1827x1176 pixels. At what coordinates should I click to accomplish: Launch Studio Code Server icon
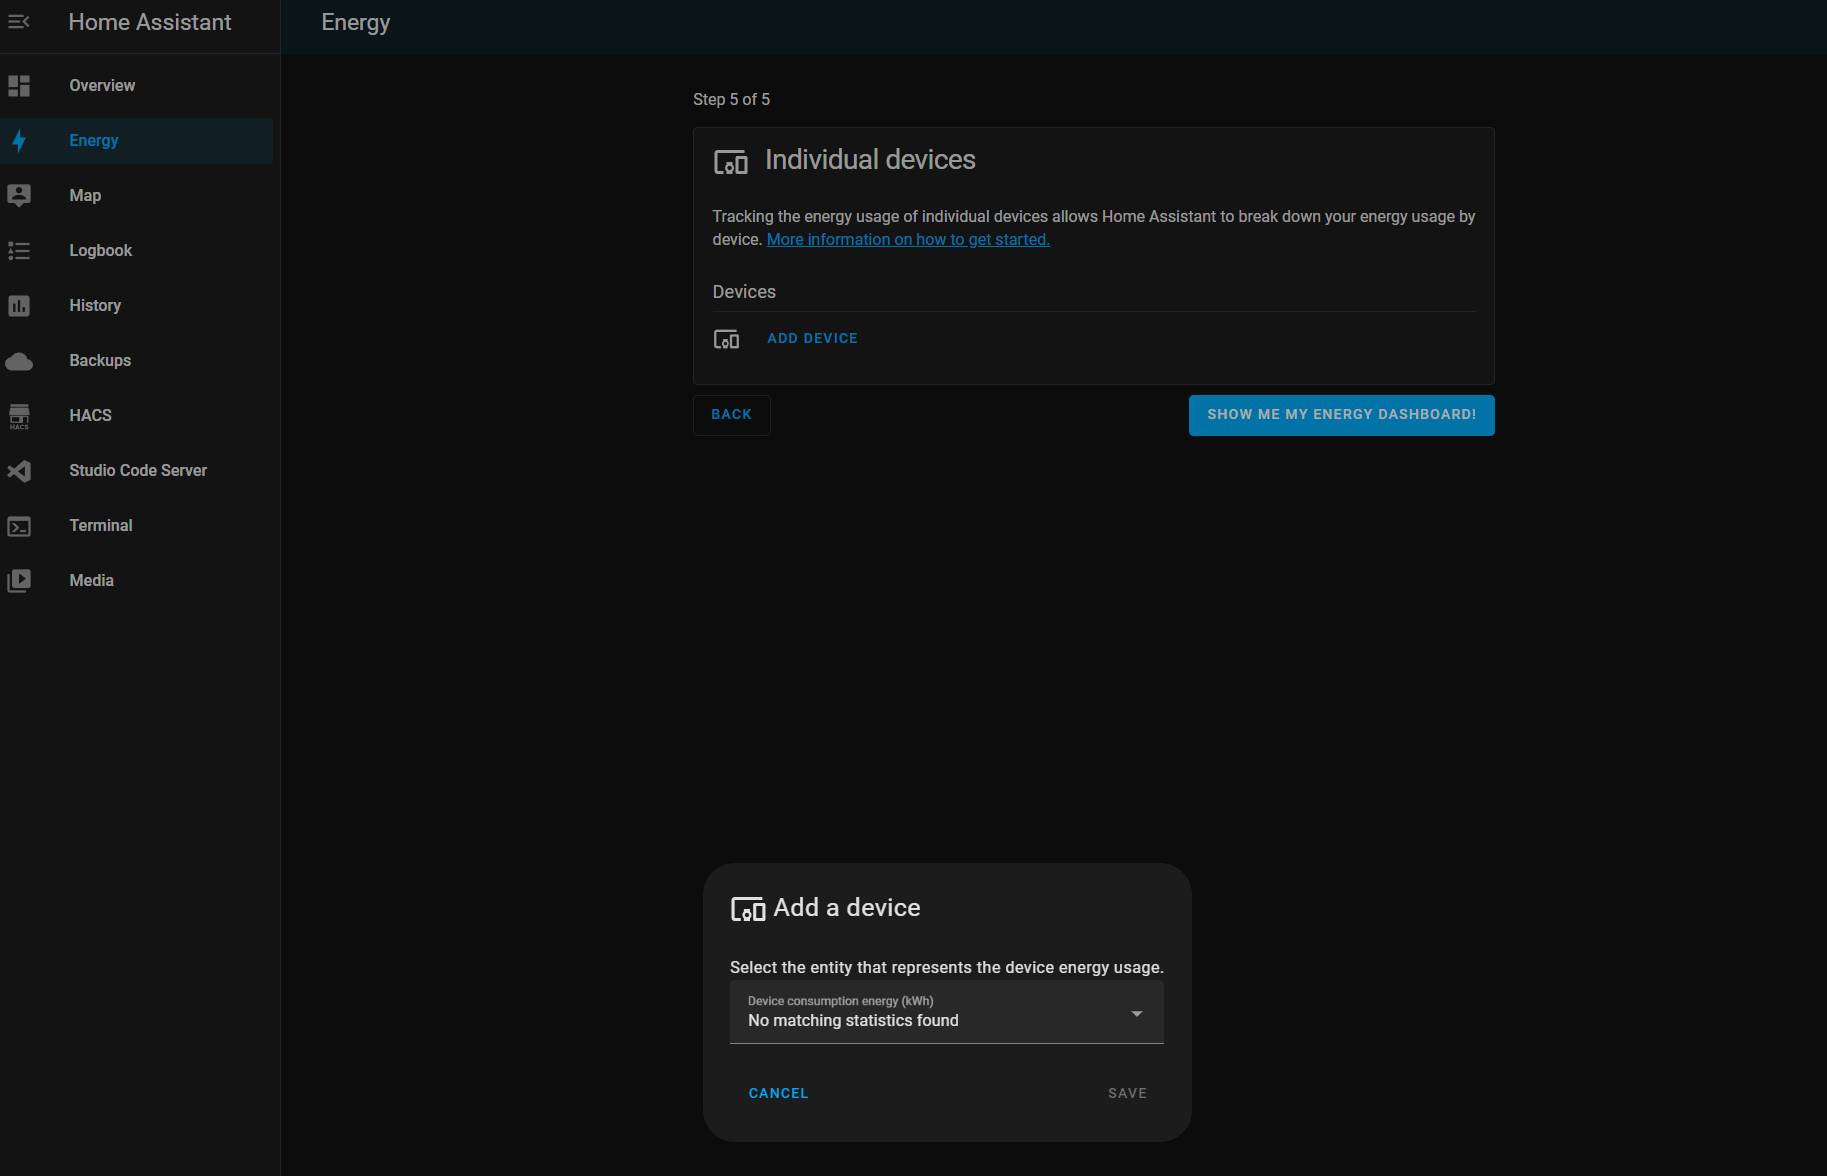19,471
